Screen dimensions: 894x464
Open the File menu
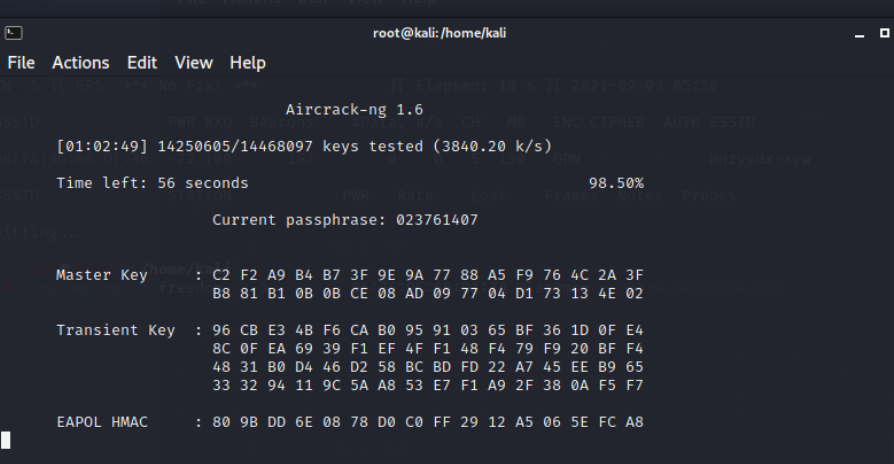pyautogui.click(x=21, y=63)
